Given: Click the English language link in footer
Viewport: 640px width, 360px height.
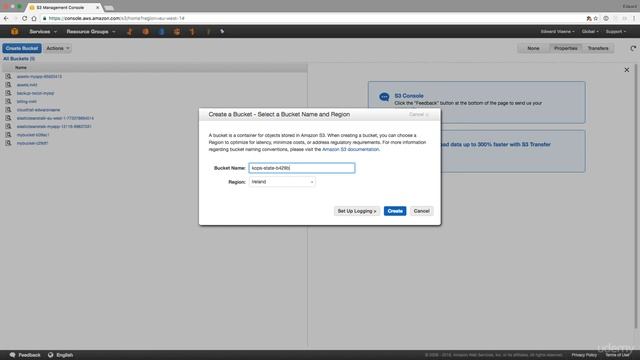Looking at the screenshot, I should tap(64, 355).
